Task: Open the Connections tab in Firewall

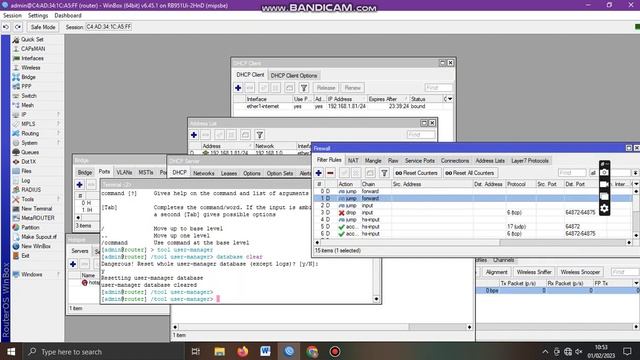Action: (455, 161)
